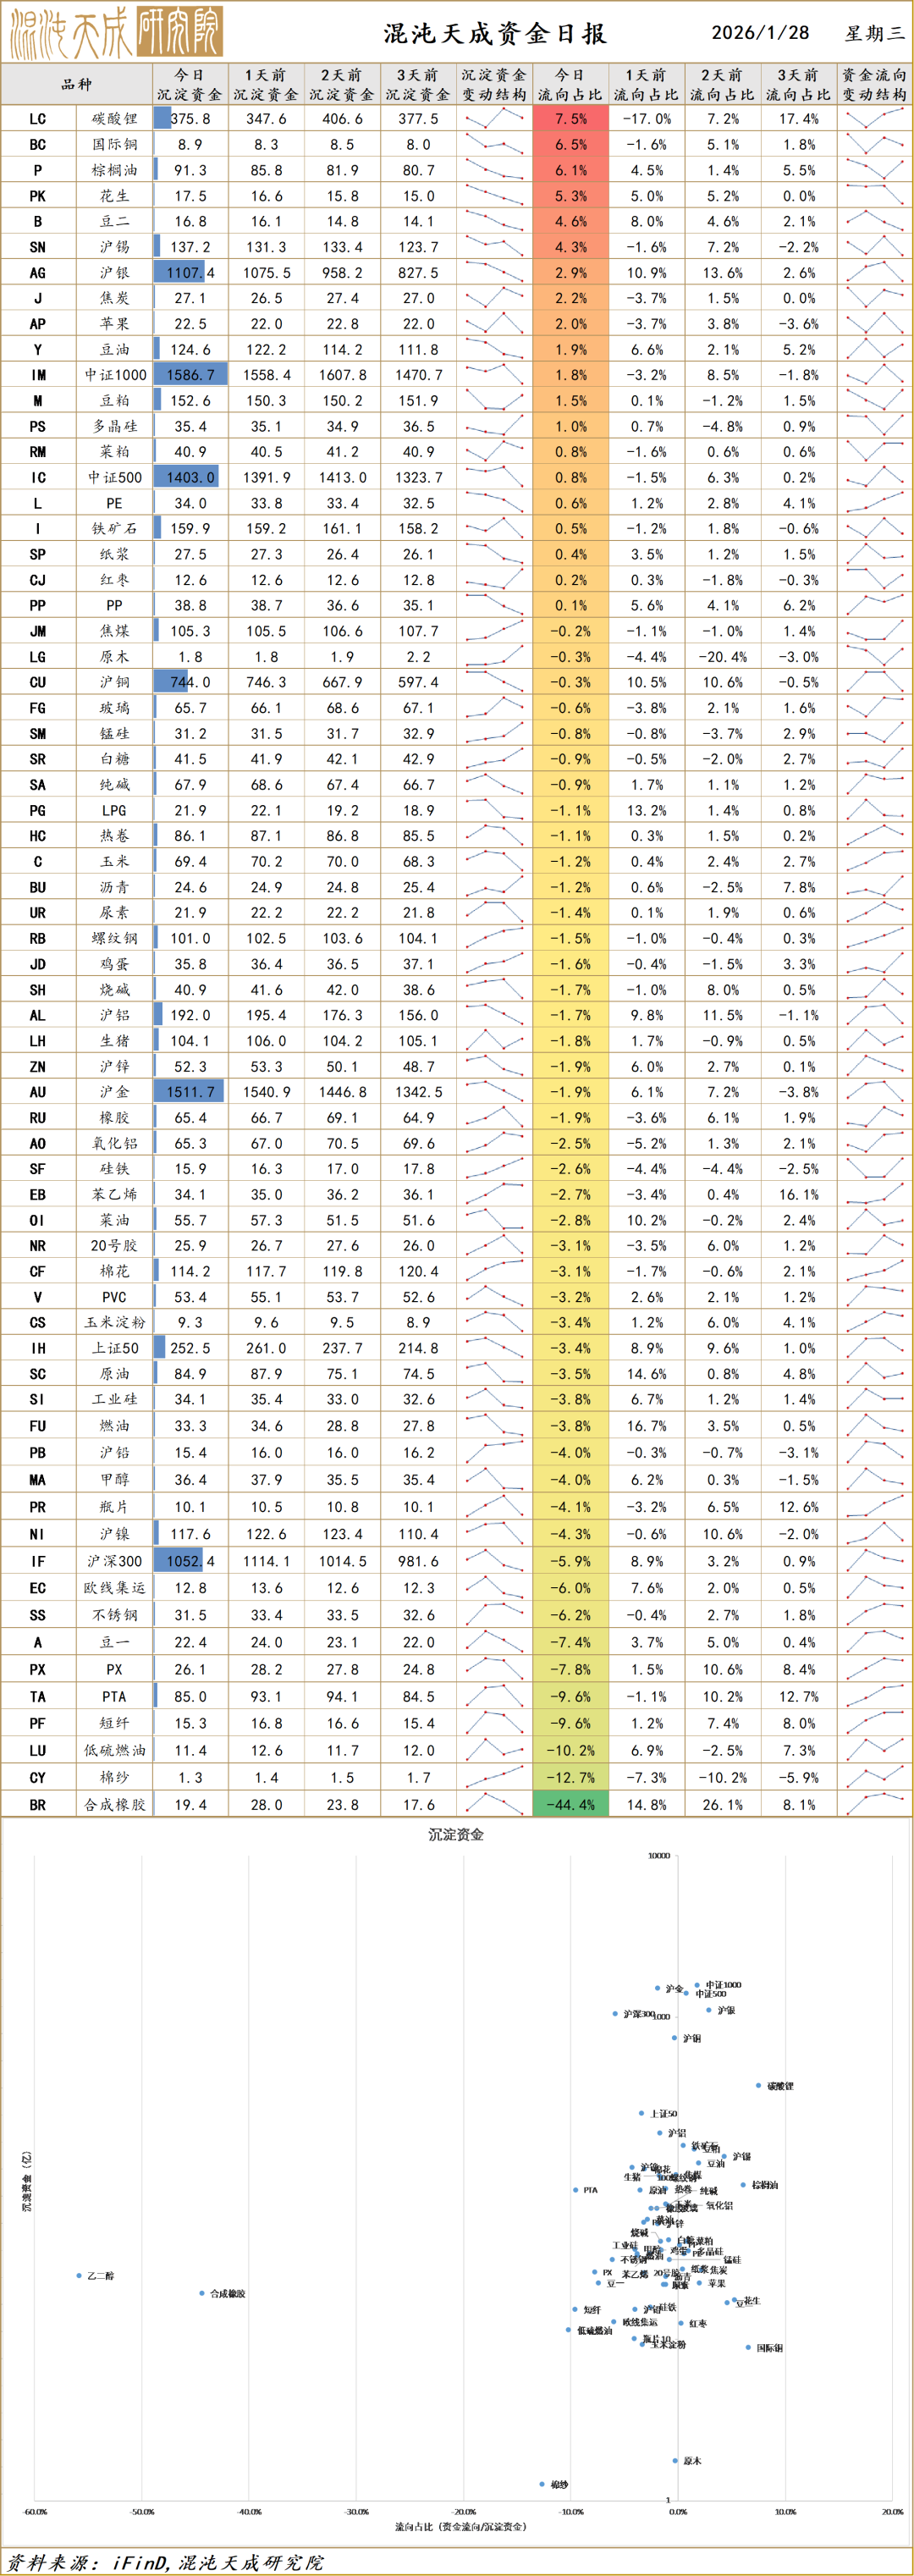
Task: Click the 3天前沉淀资金 column header
Action: pos(418,85)
